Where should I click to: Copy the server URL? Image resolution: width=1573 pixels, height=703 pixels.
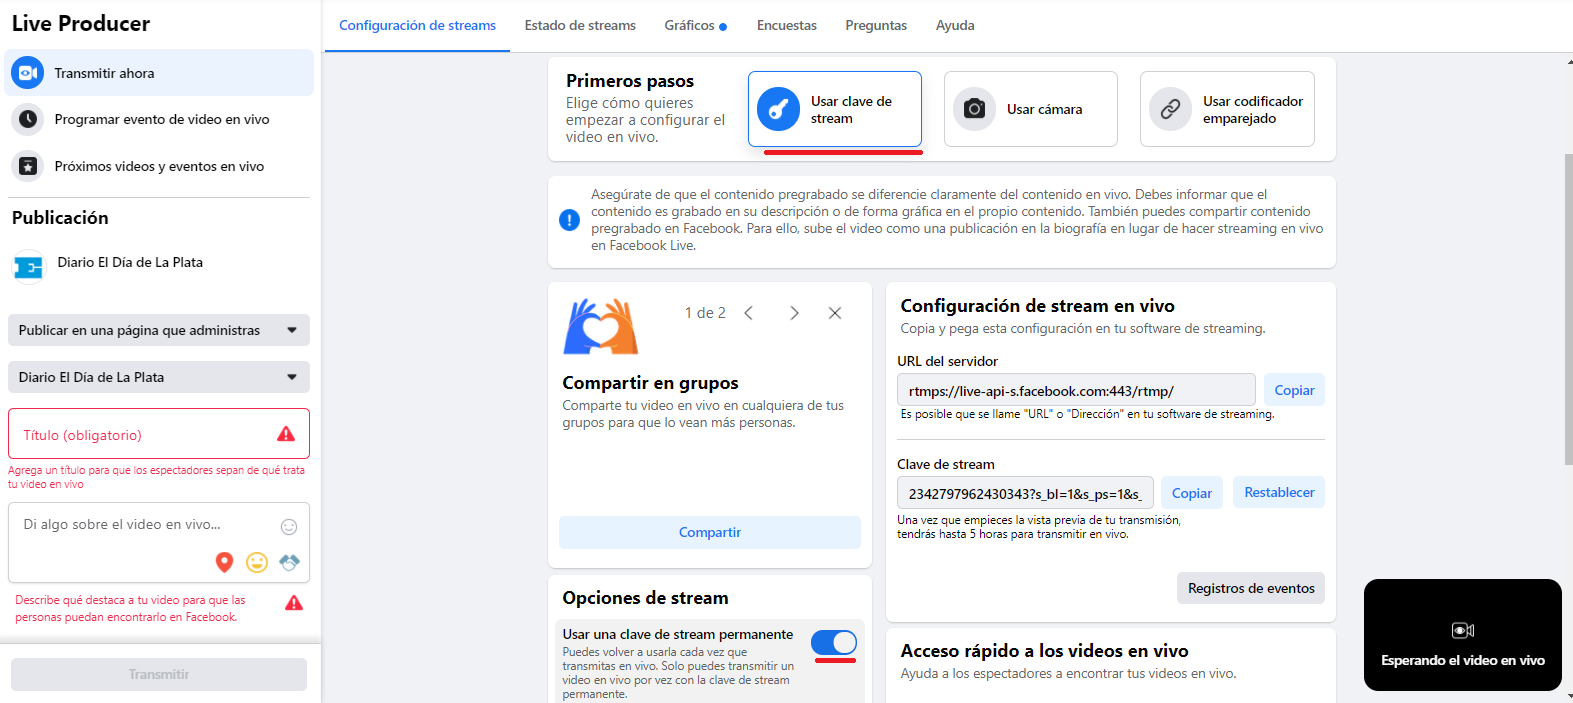click(1294, 390)
